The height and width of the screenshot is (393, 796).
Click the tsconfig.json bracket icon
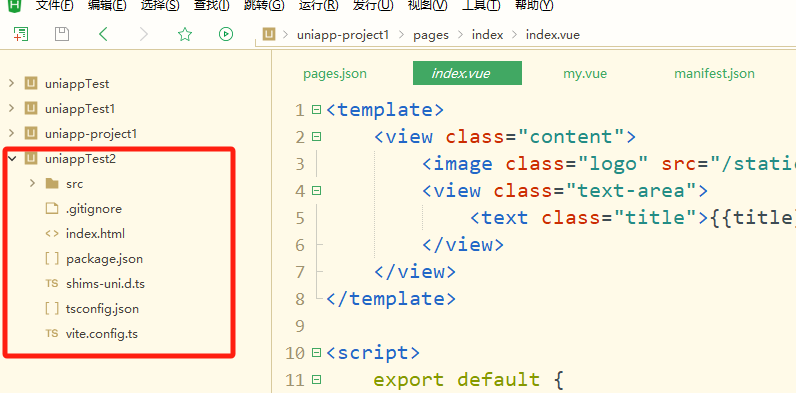click(52, 309)
